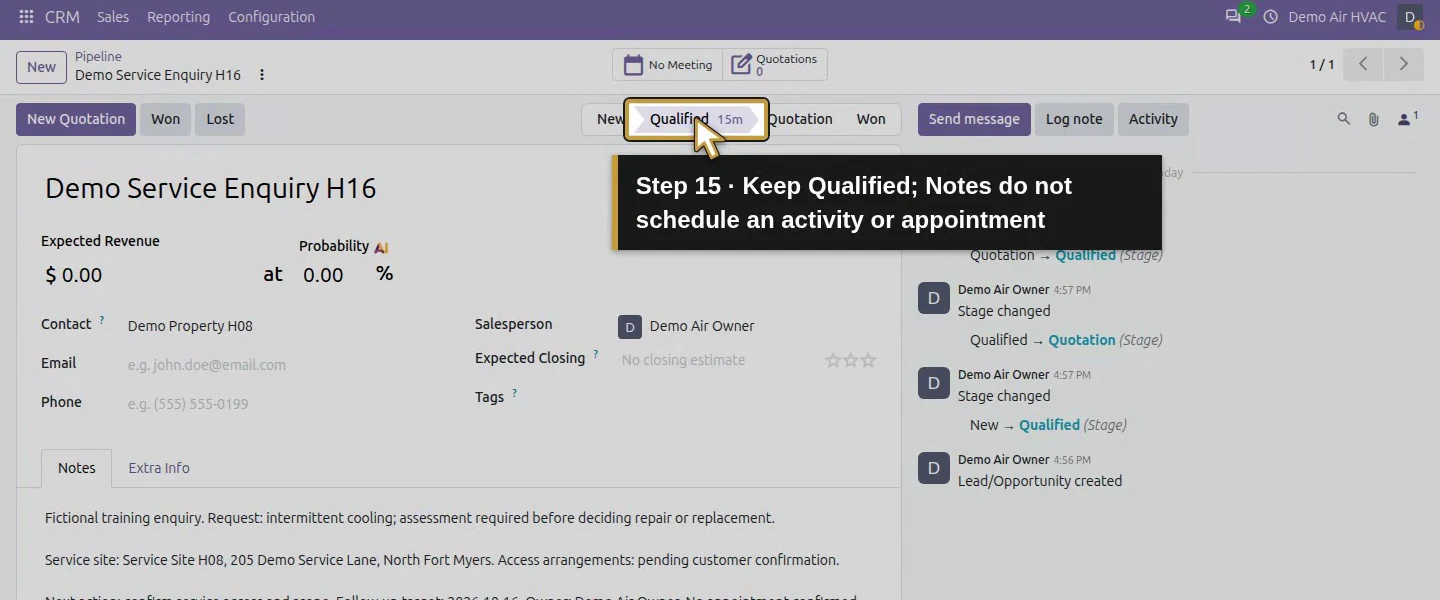Open the conversations messages icon
Viewport: 1440px width, 600px height.
1234,17
